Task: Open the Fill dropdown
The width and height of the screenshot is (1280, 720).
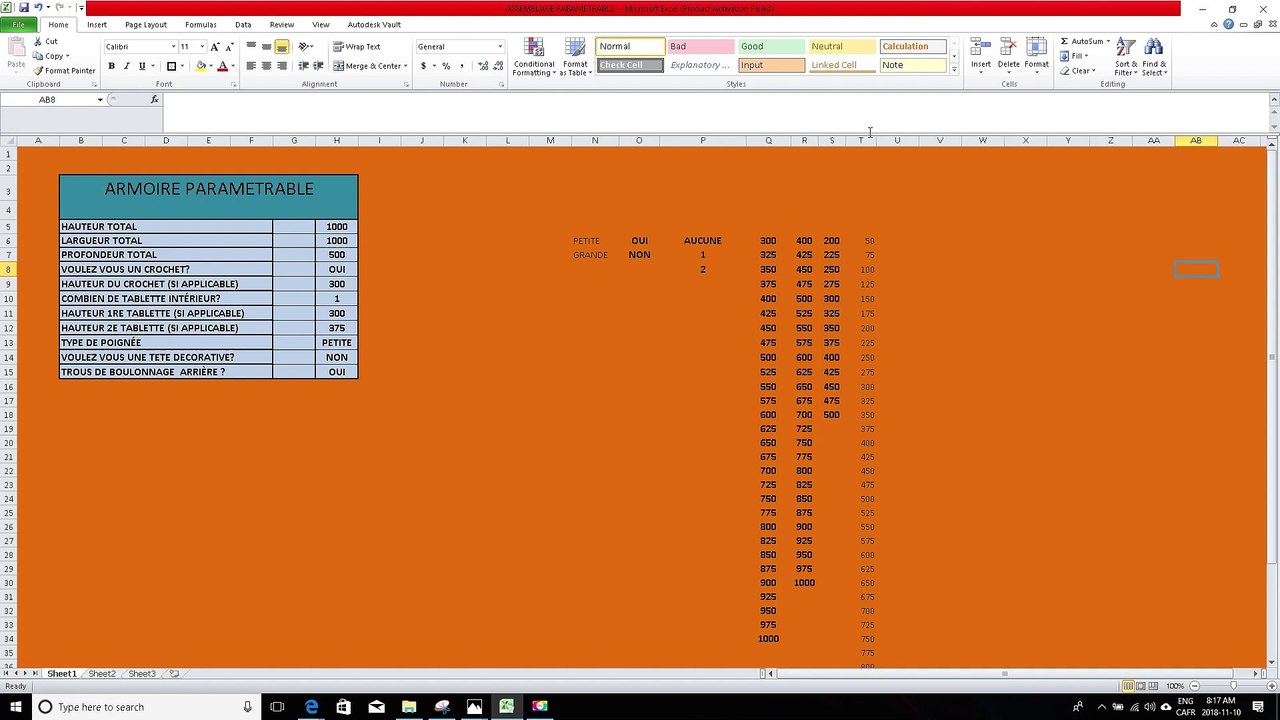Action: click(1074, 56)
